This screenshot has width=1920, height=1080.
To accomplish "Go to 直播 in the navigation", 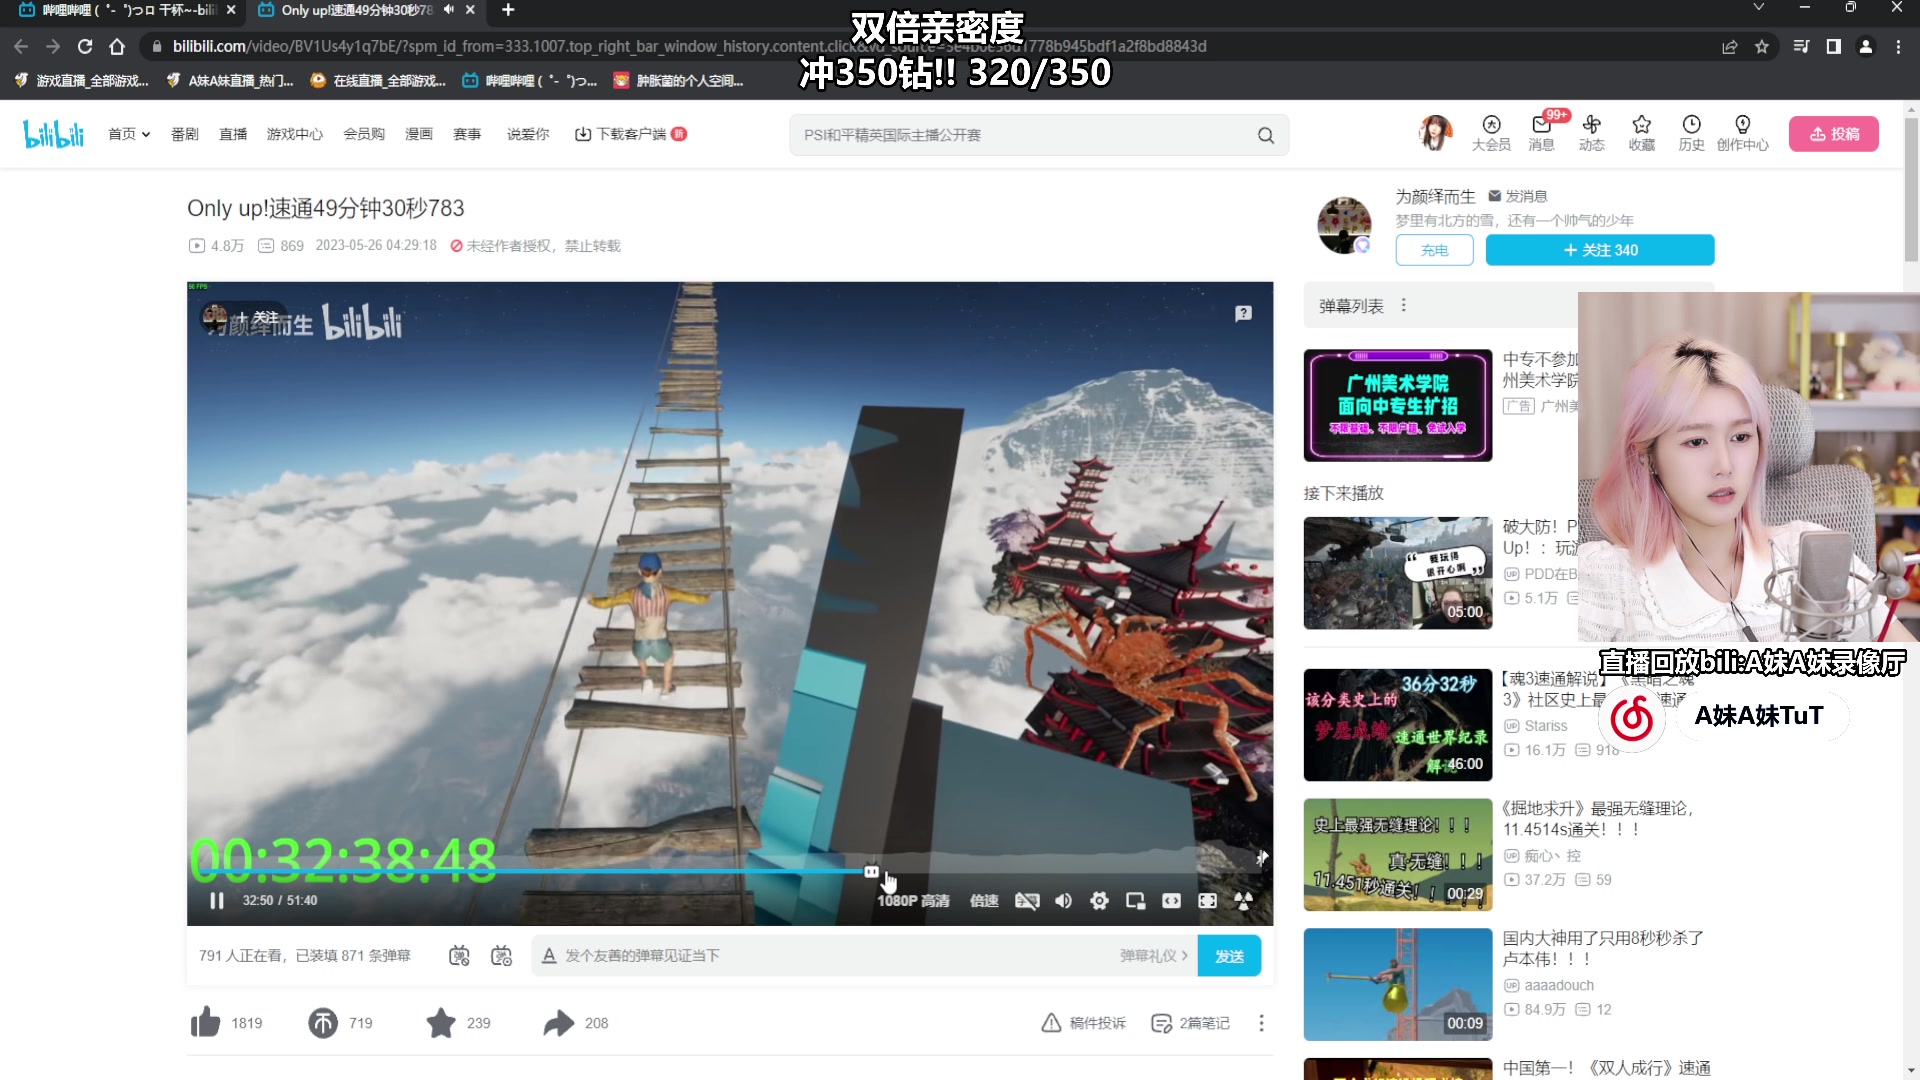I will pos(233,134).
